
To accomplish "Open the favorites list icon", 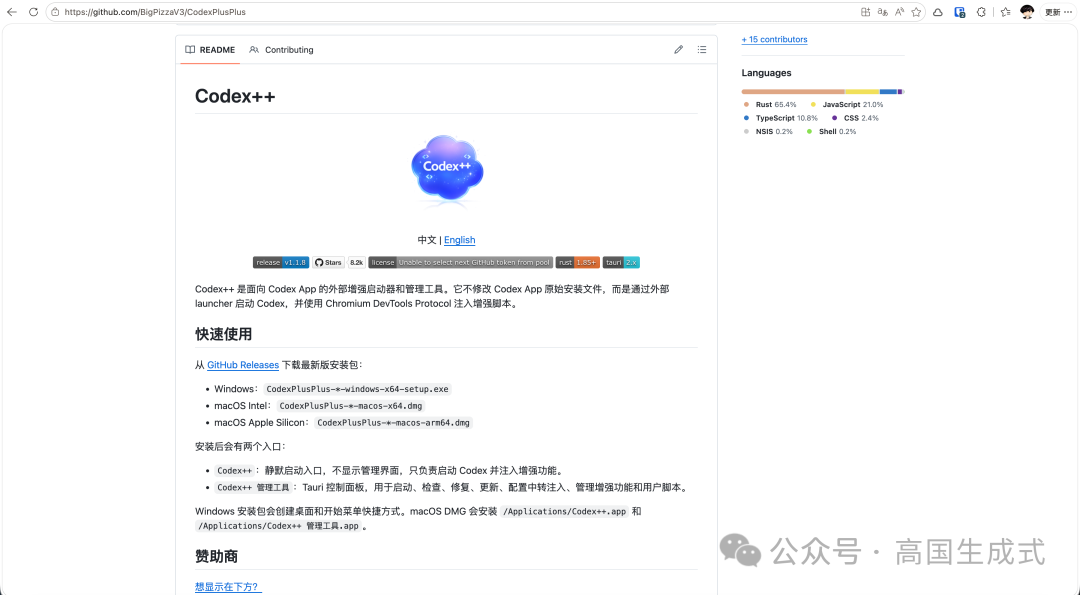I will click(x=1006, y=12).
